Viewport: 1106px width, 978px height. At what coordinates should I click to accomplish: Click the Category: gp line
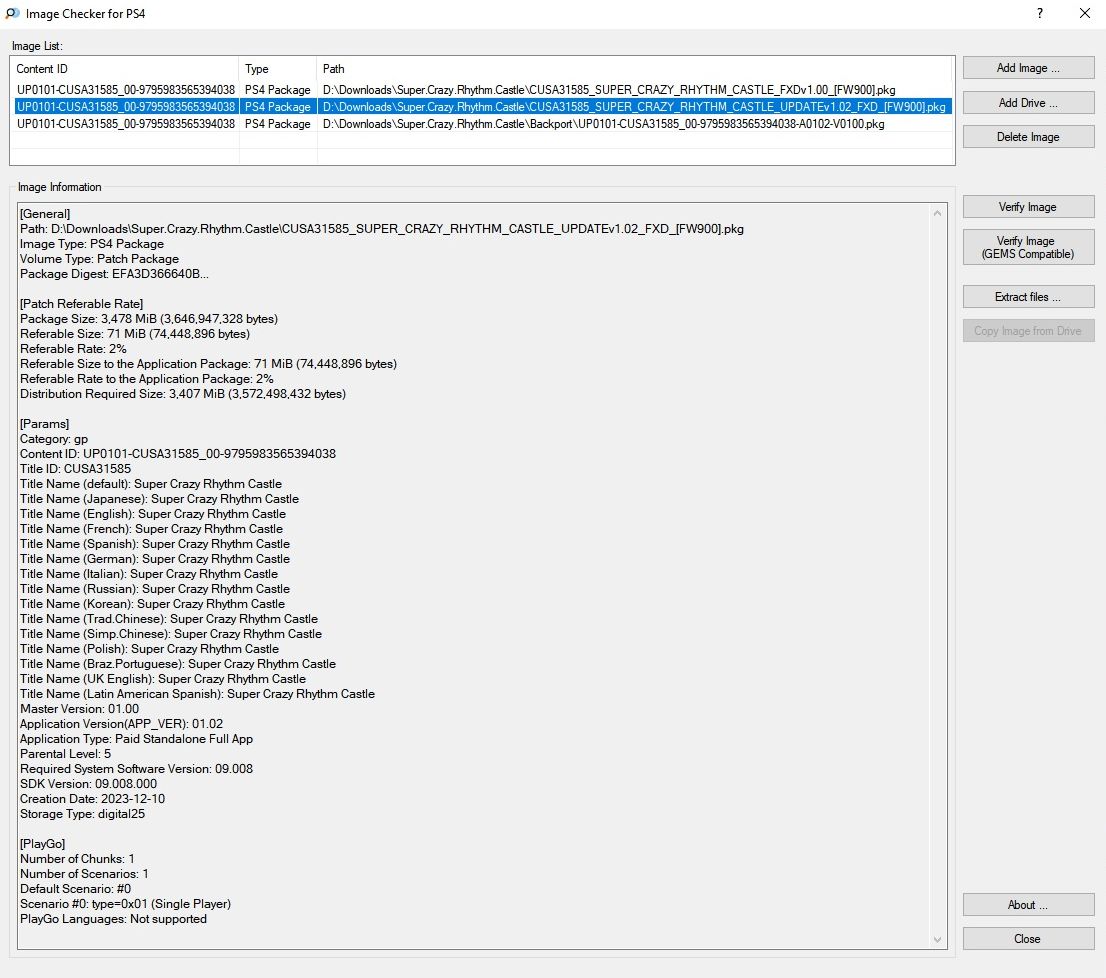pyautogui.click(x=54, y=439)
